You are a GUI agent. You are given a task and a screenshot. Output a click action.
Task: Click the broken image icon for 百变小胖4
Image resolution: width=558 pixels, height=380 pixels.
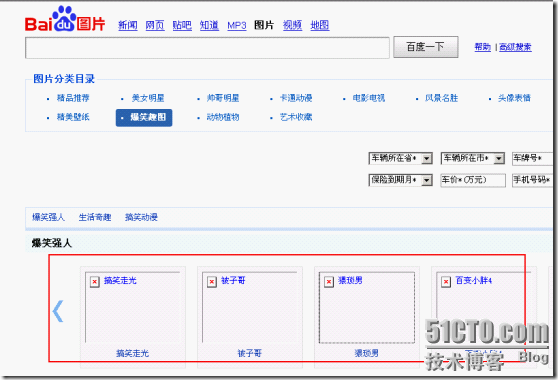(x=446, y=282)
